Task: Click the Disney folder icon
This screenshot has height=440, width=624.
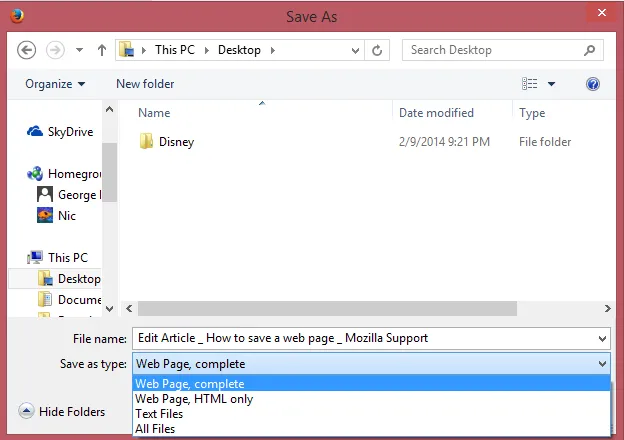Action: [146, 142]
